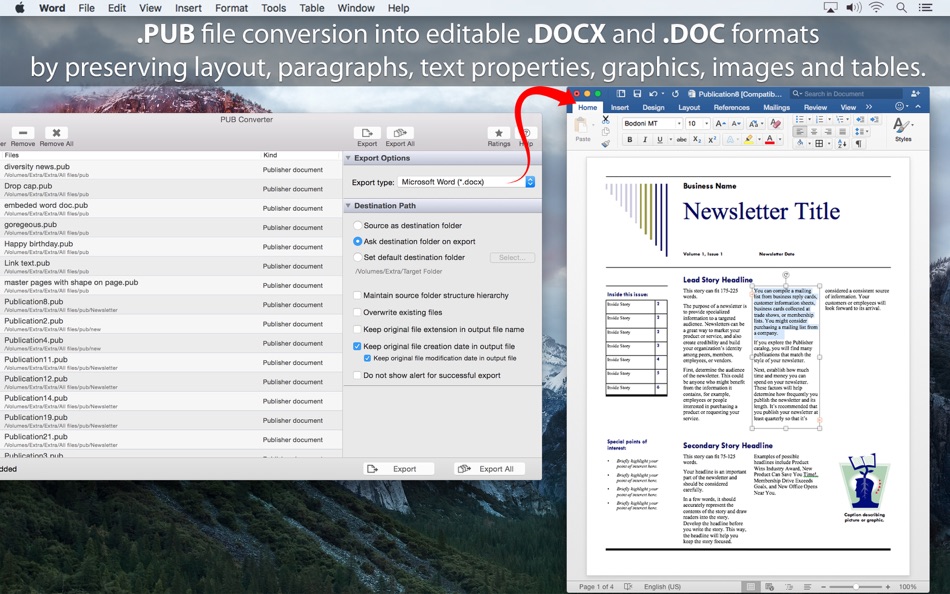Decrease font size with the smaller A icon

(736, 124)
